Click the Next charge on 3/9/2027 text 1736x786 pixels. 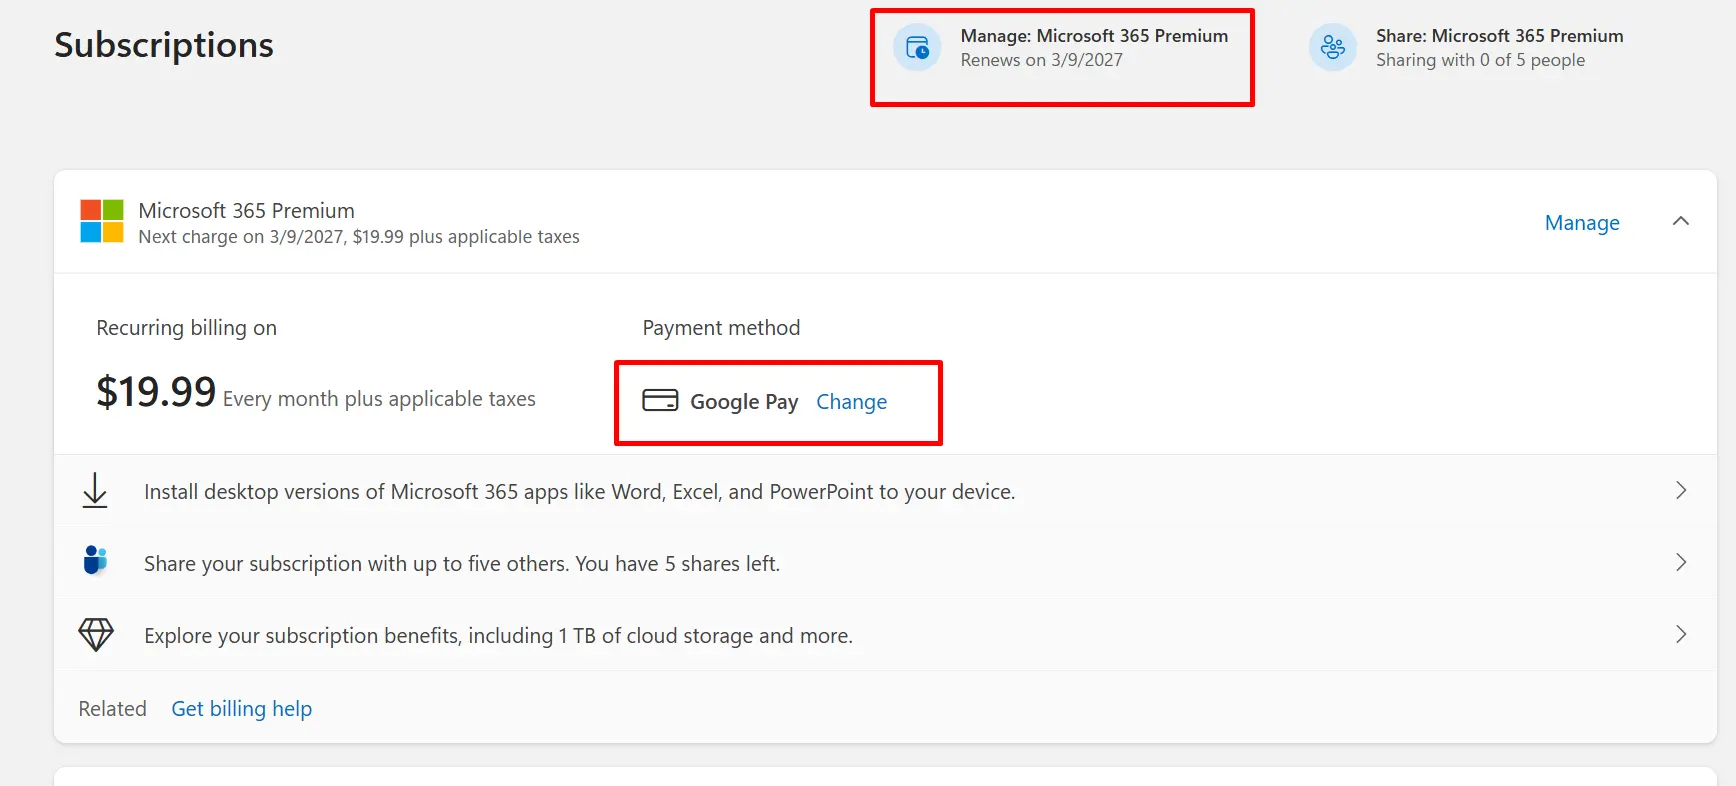coord(359,237)
